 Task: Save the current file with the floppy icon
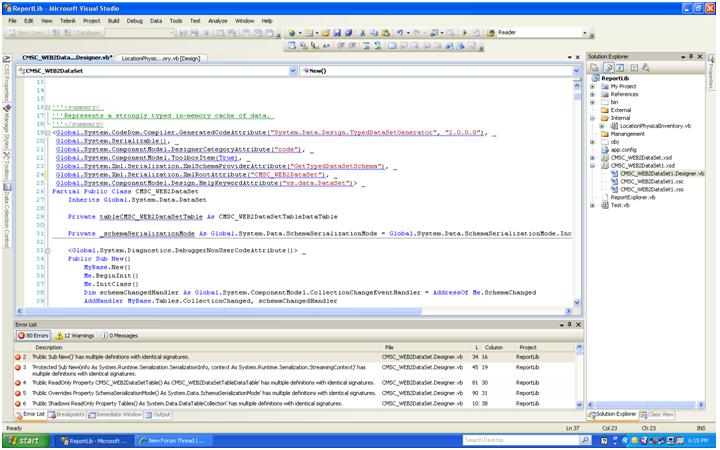[x=337, y=33]
